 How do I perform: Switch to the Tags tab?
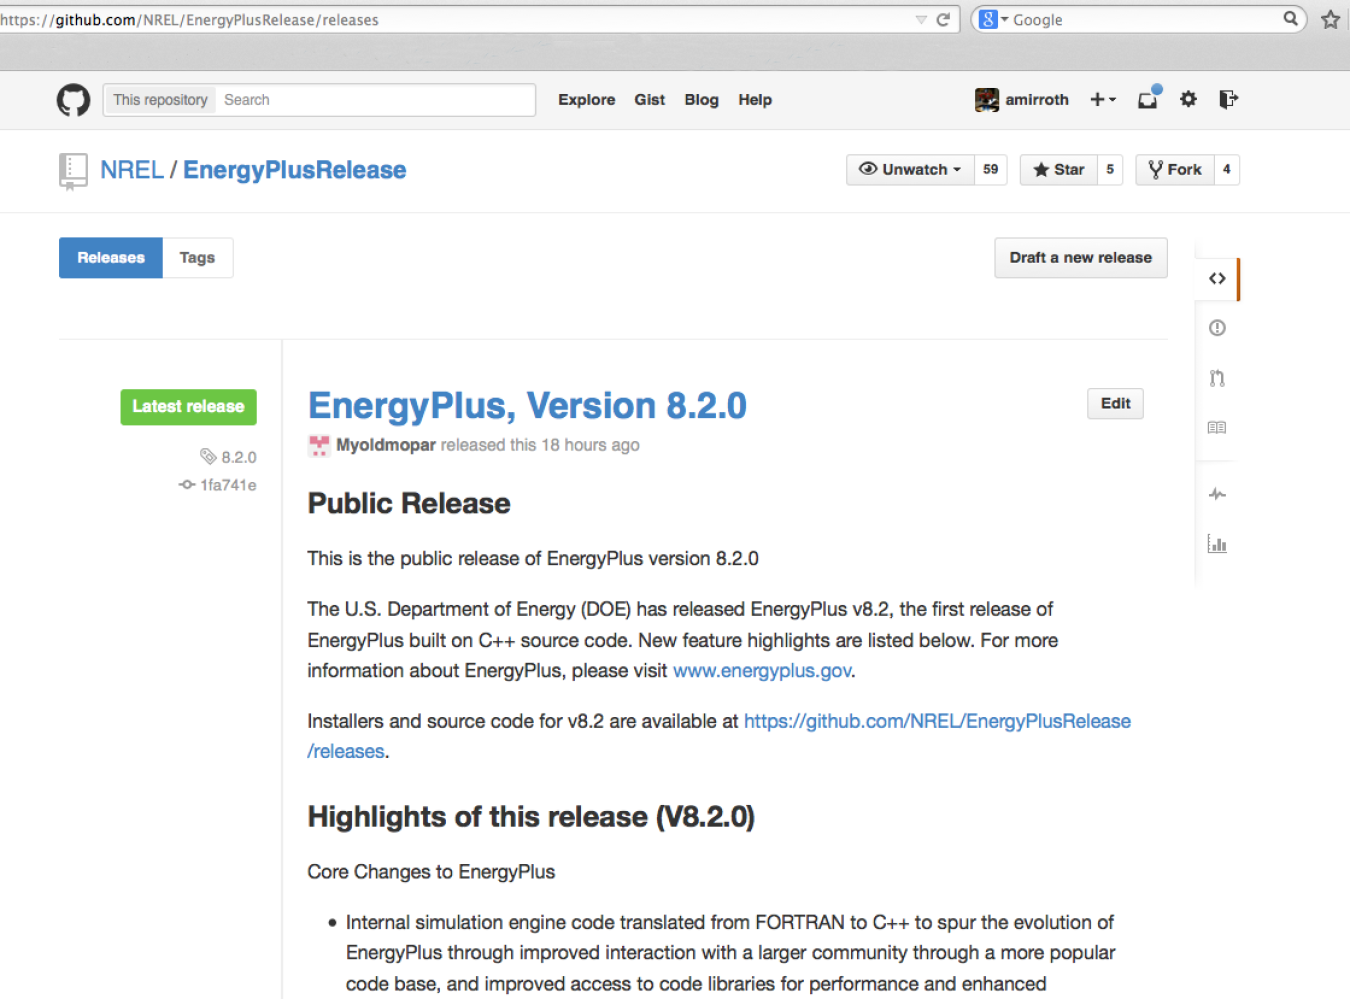click(x=197, y=258)
